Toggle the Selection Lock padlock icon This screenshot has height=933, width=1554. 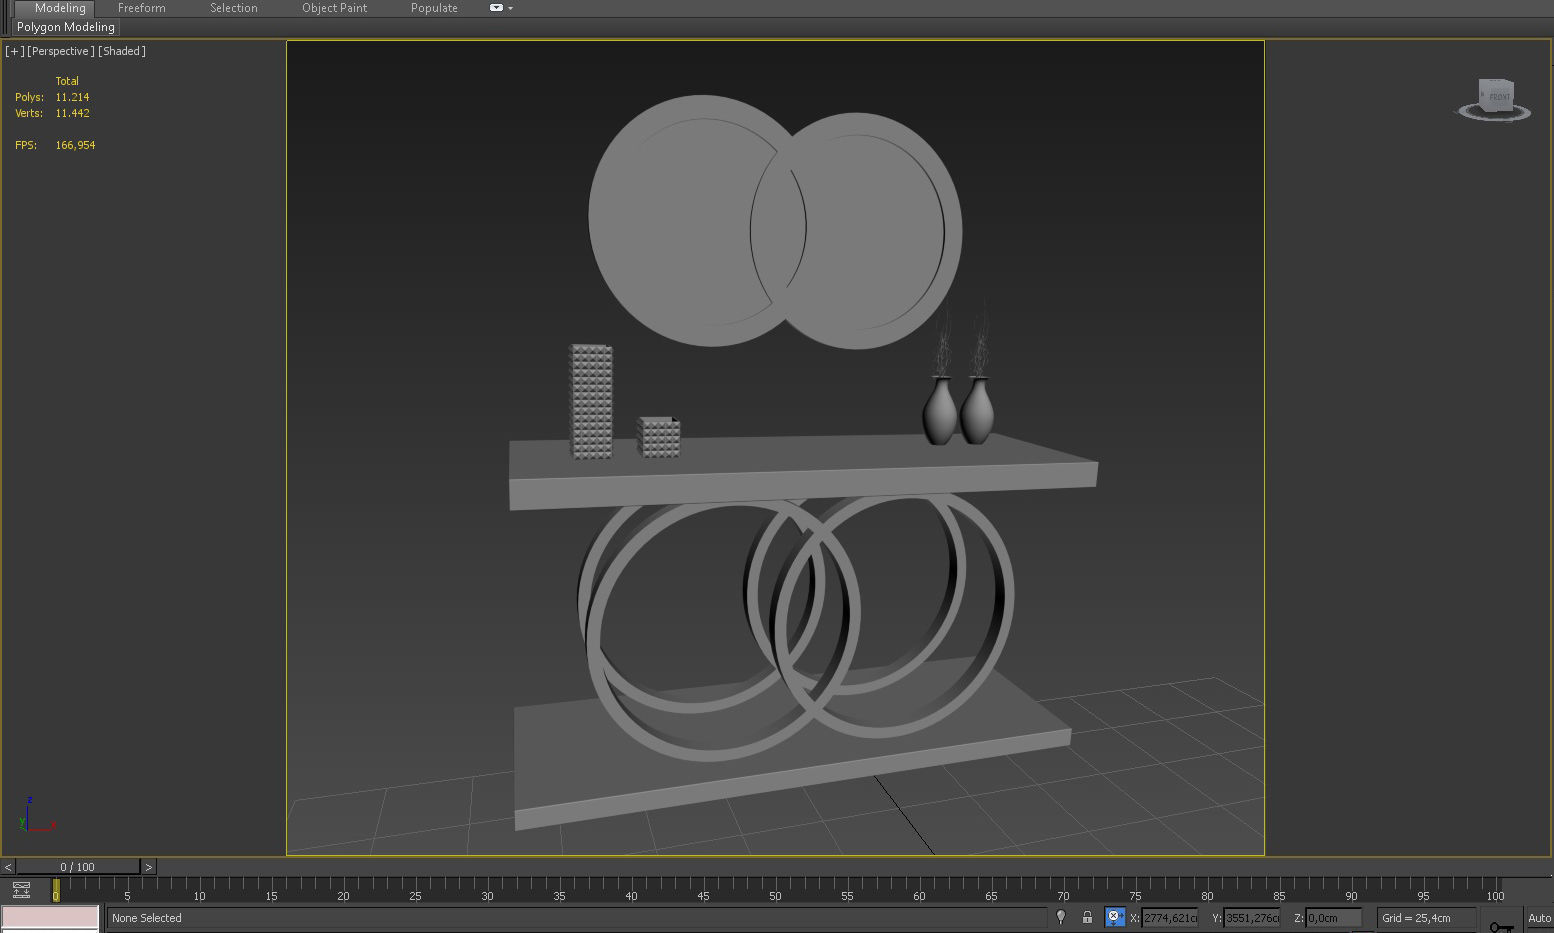click(x=1087, y=917)
